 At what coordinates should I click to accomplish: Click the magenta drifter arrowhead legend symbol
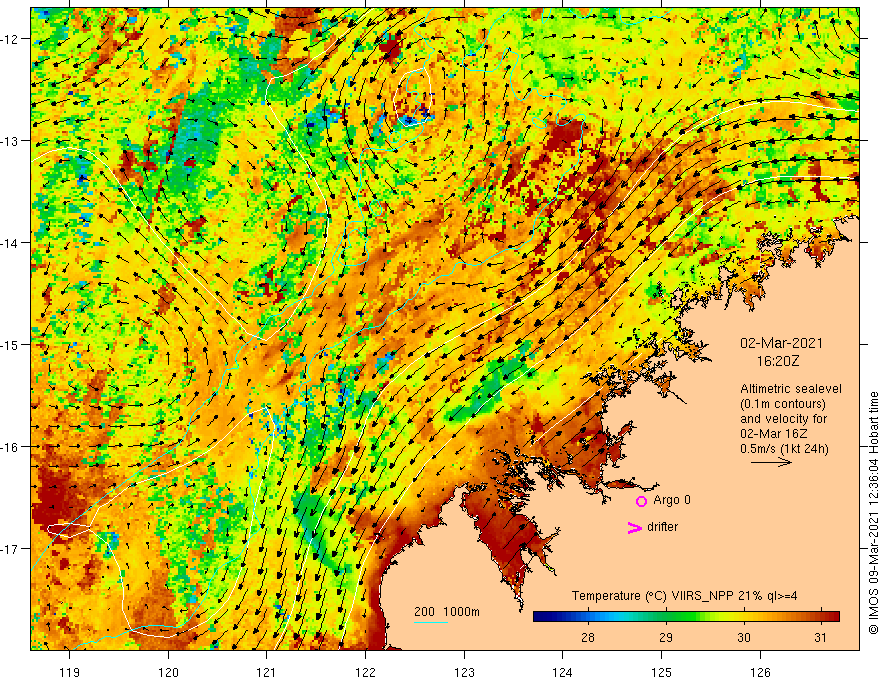coord(634,527)
